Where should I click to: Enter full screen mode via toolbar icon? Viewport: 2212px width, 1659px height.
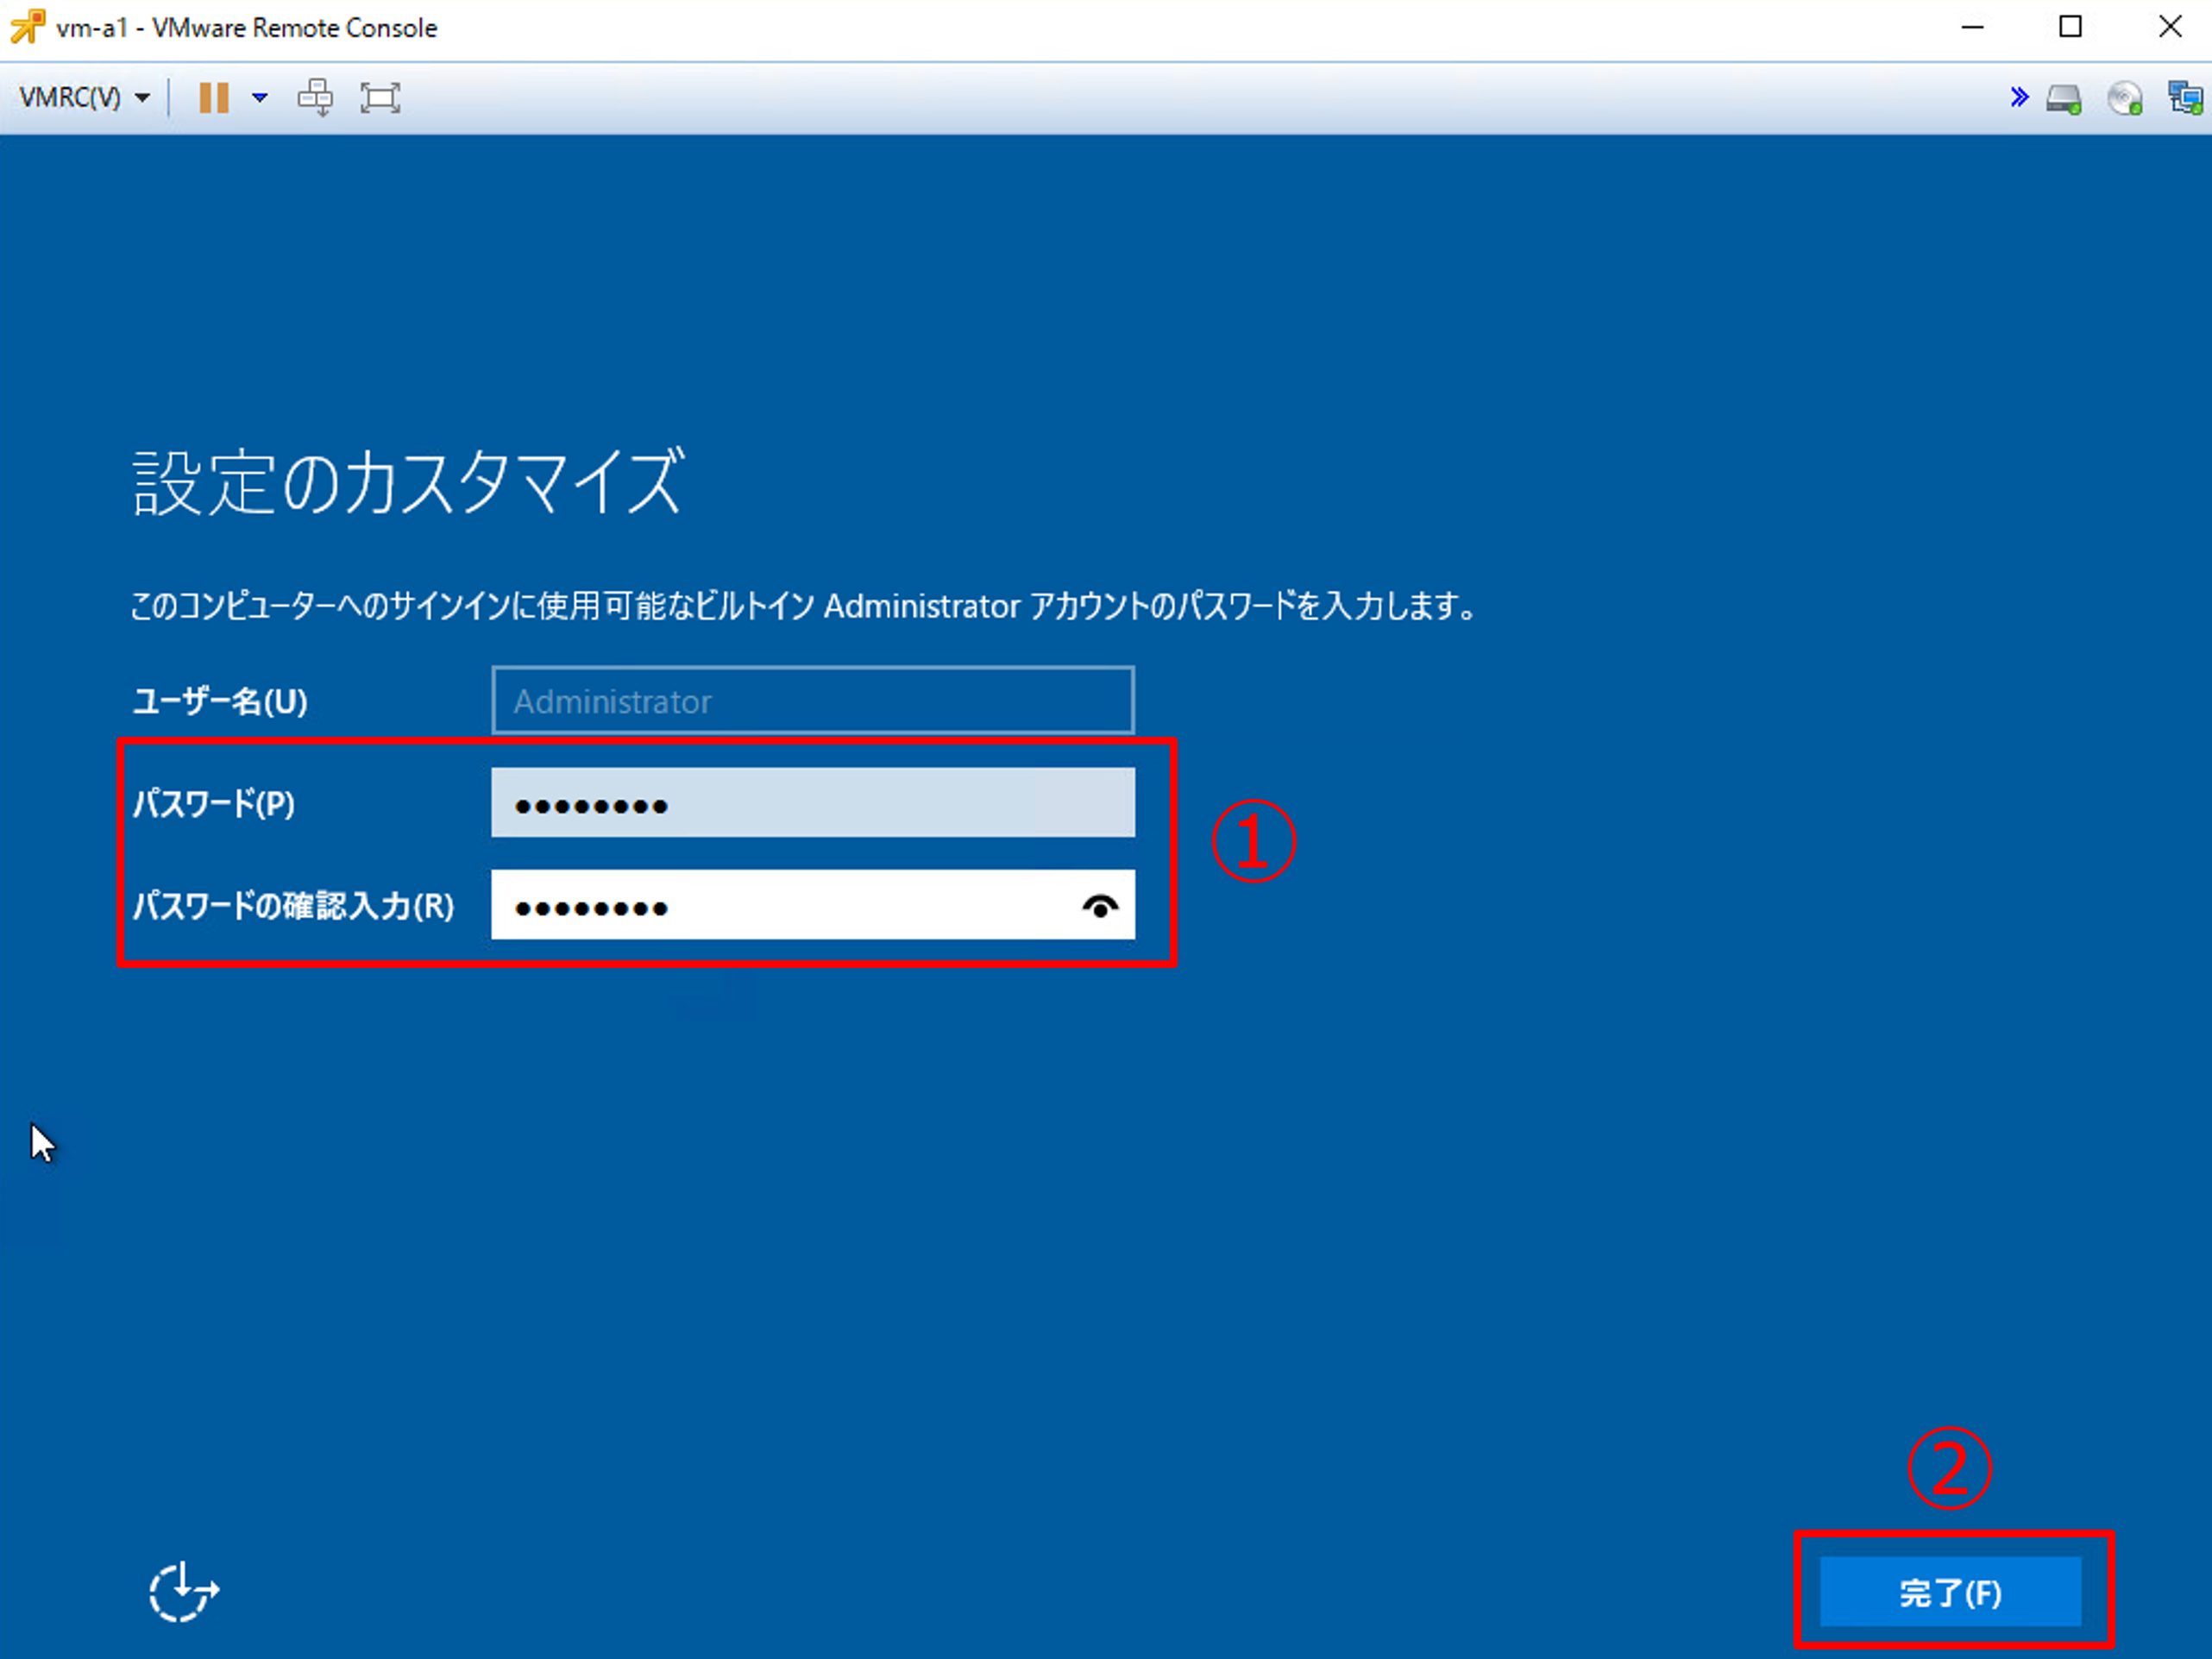tap(380, 97)
